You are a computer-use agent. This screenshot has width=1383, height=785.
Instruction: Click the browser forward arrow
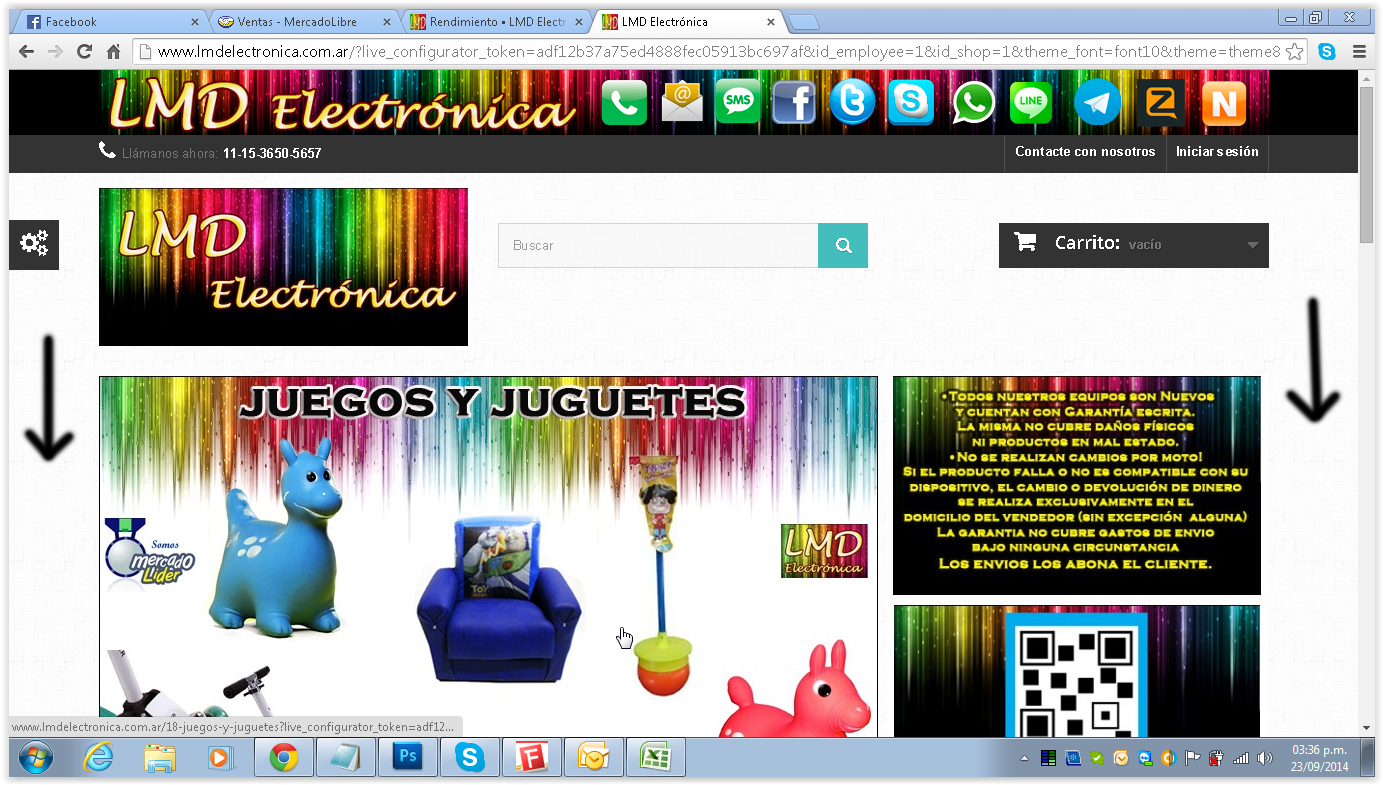55,52
